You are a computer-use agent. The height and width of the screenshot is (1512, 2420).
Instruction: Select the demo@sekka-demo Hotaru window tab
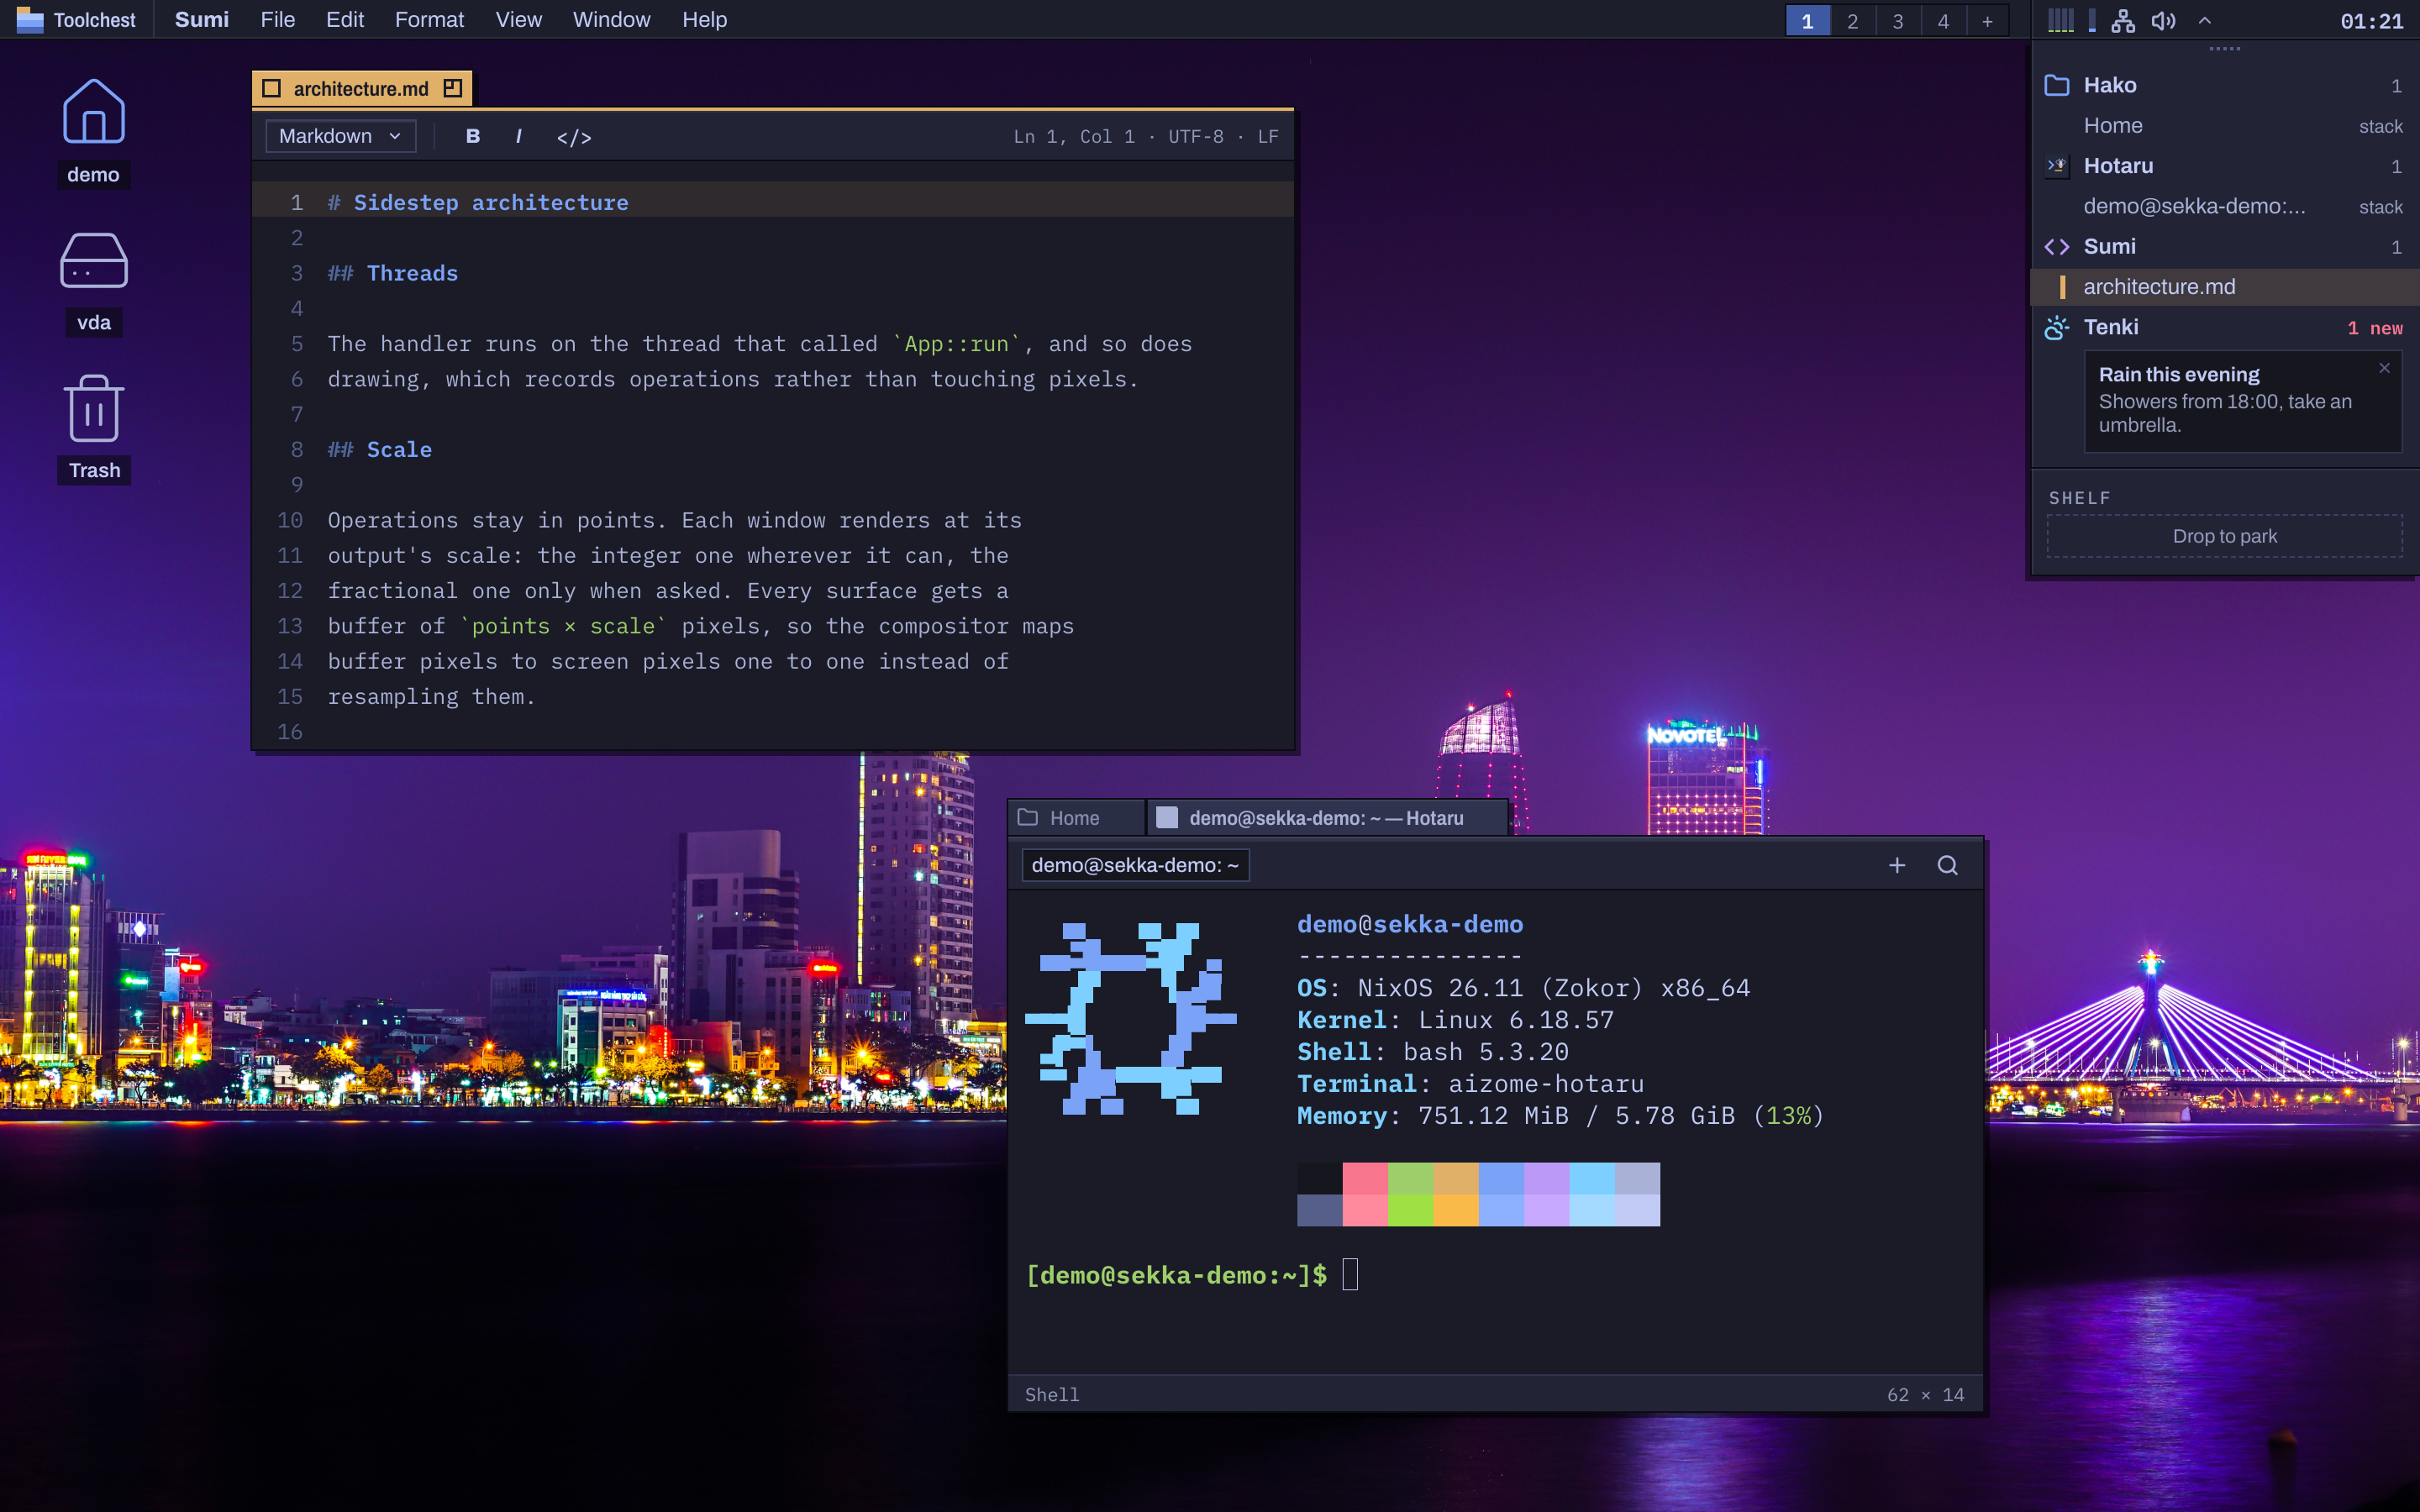click(1326, 818)
